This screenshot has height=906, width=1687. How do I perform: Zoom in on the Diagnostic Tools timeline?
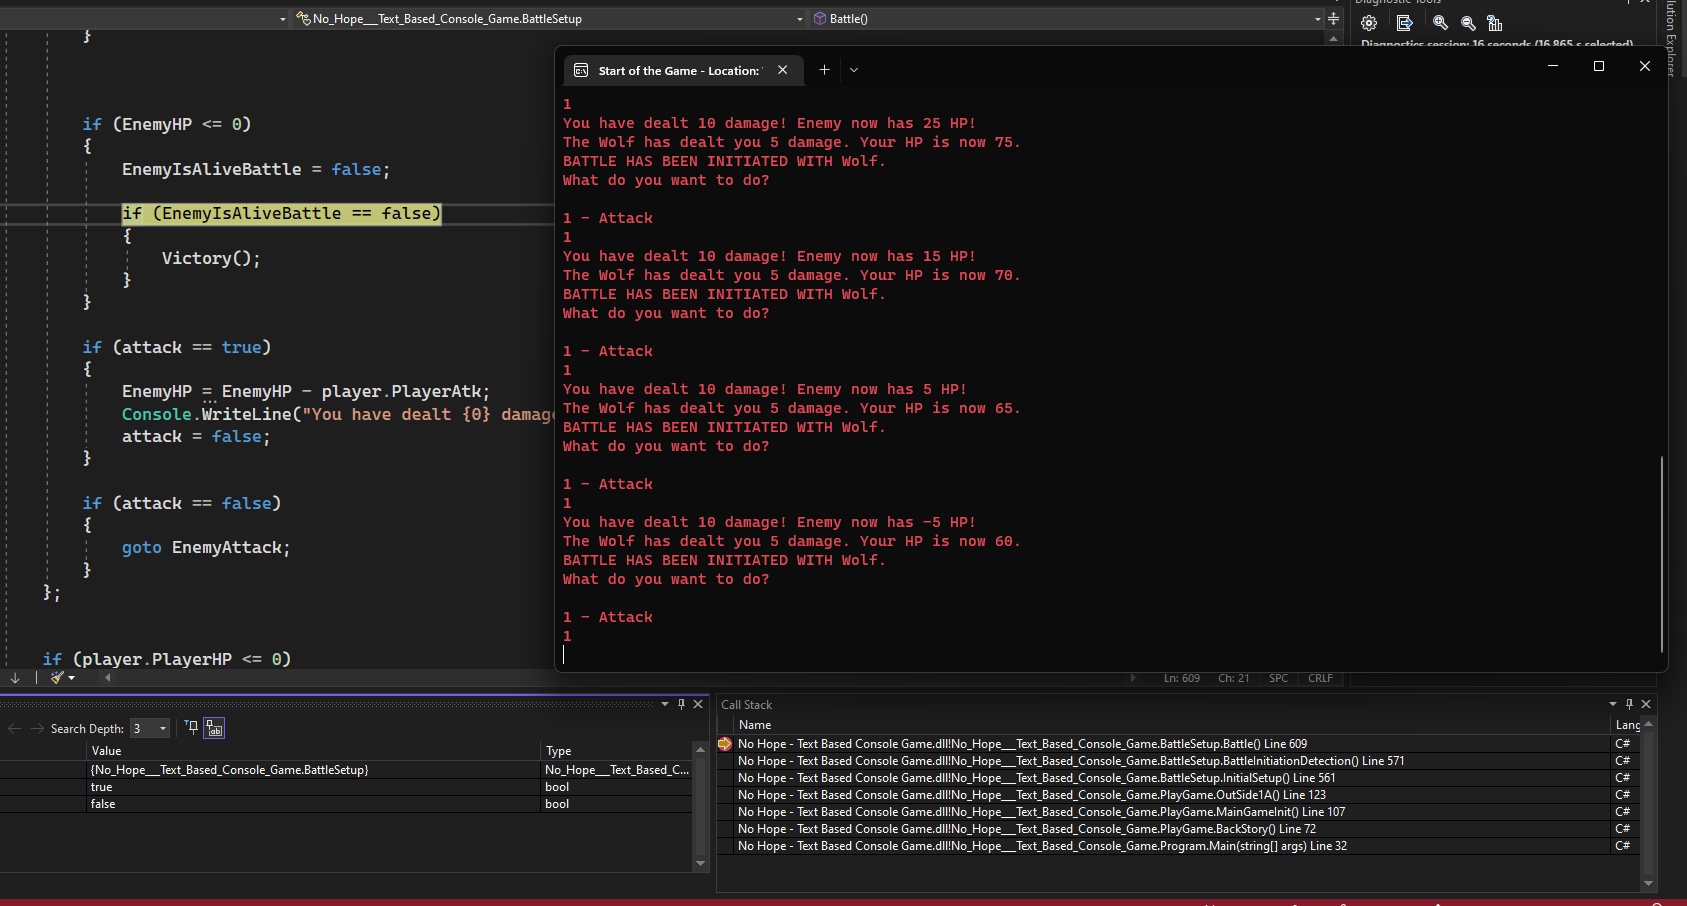coord(1440,23)
